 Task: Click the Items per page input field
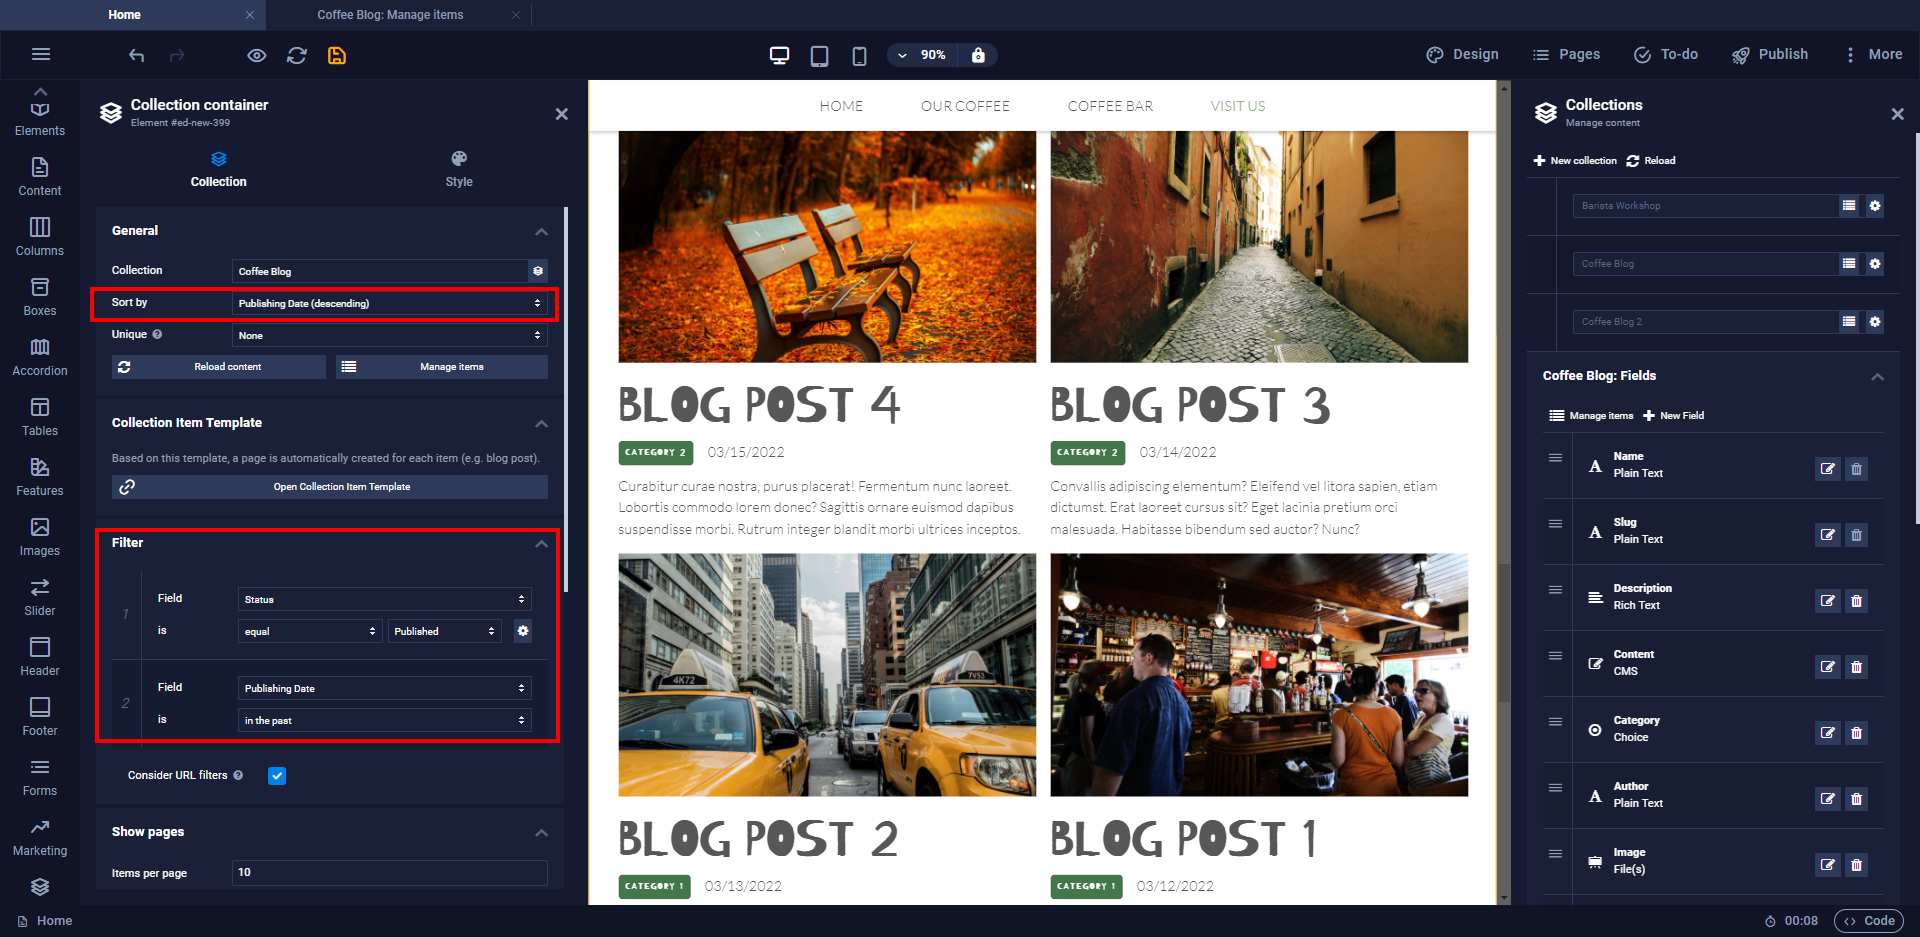(389, 873)
